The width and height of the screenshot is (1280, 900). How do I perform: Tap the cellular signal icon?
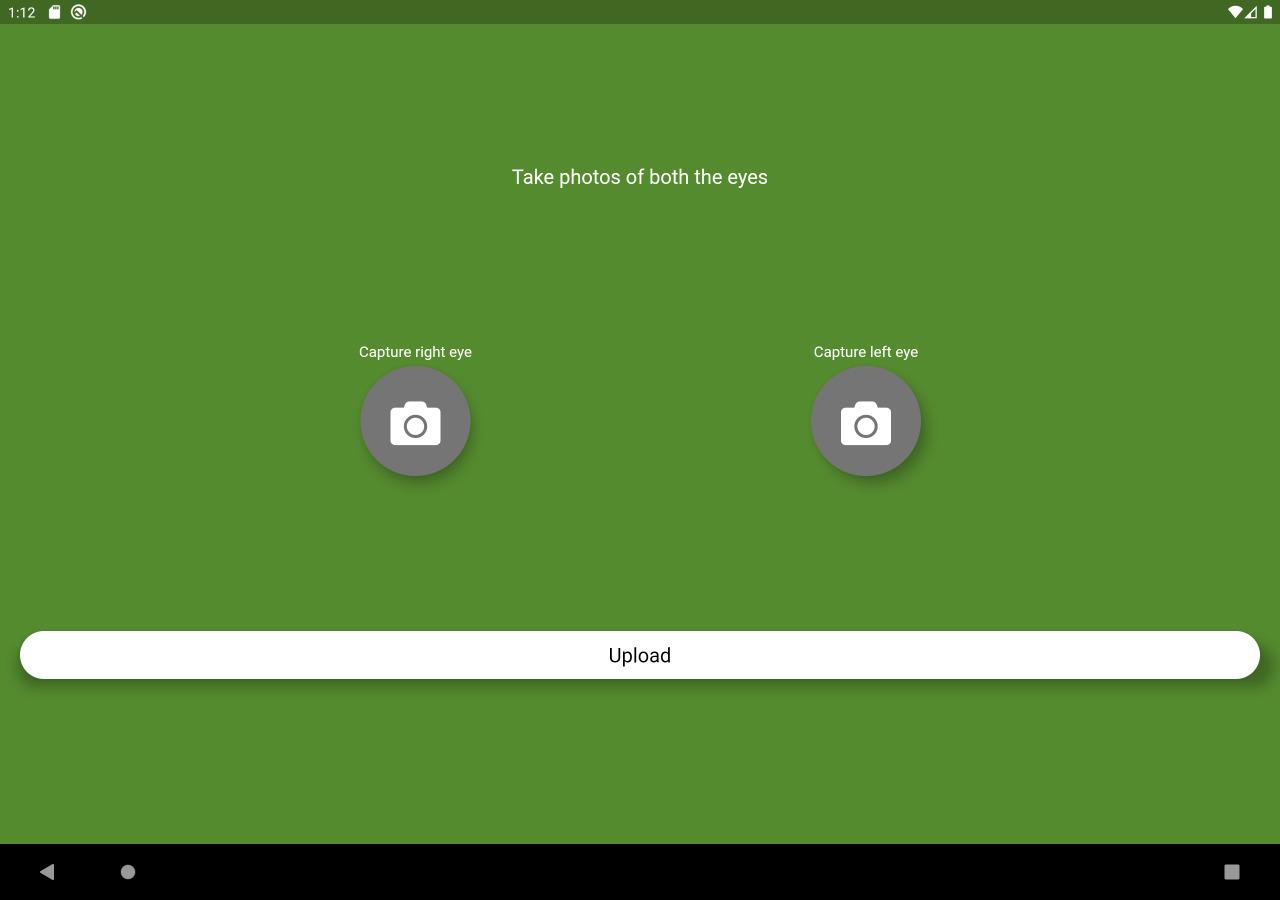click(x=1251, y=12)
